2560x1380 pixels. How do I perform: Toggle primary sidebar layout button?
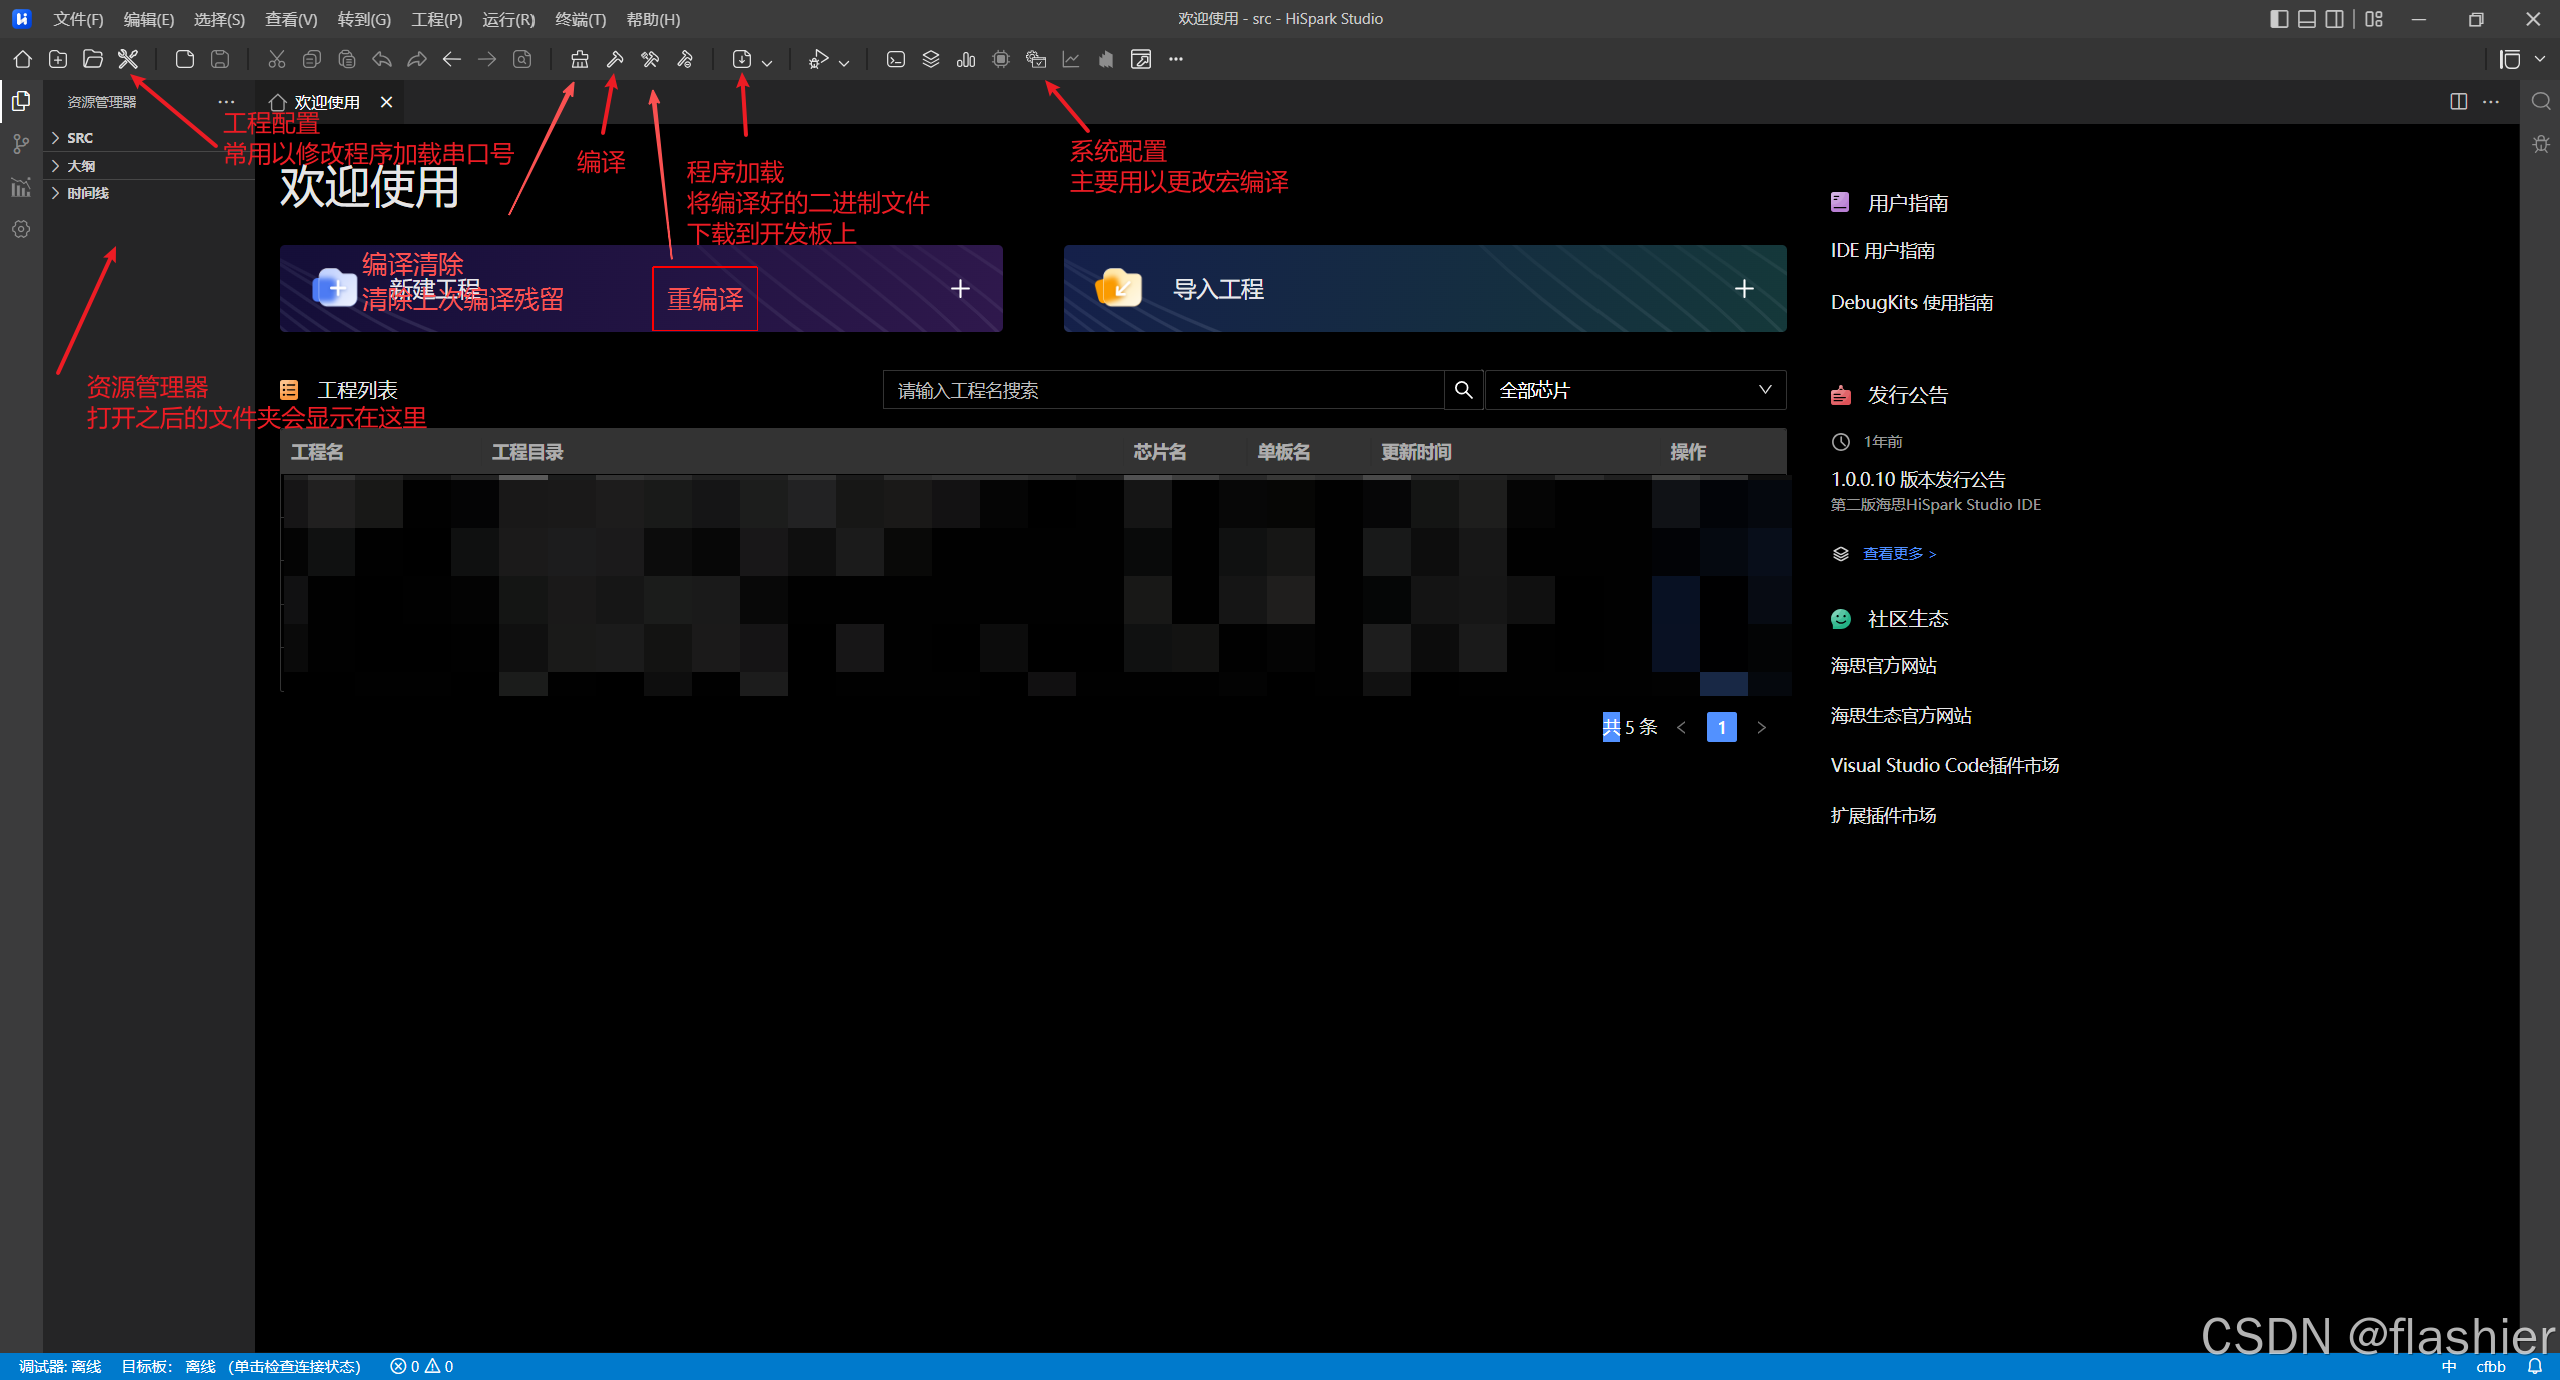(2279, 19)
